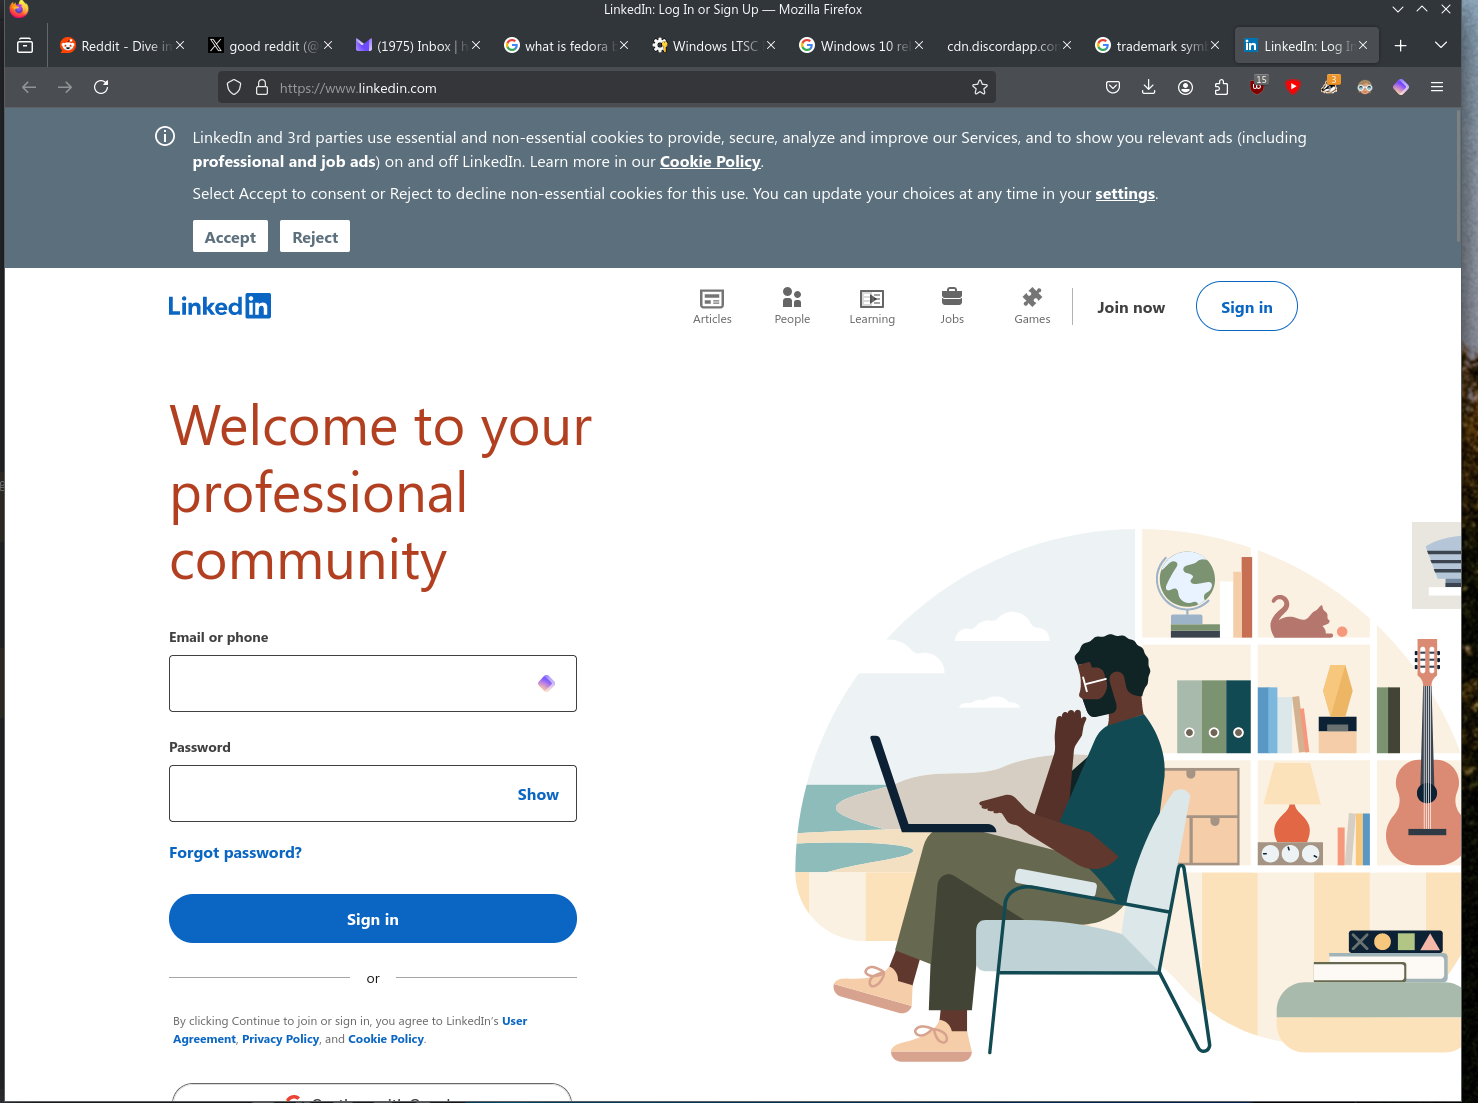Reload the LinkedIn page
The image size is (1478, 1103).
coord(101,88)
